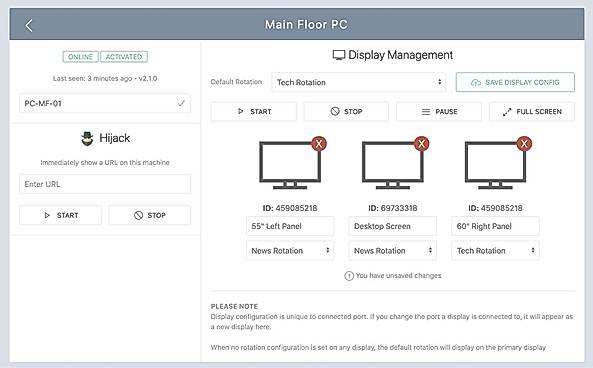The height and width of the screenshot is (368, 593).
Task: Confirm PC-MF-01 name with checkmark
Action: [181, 103]
